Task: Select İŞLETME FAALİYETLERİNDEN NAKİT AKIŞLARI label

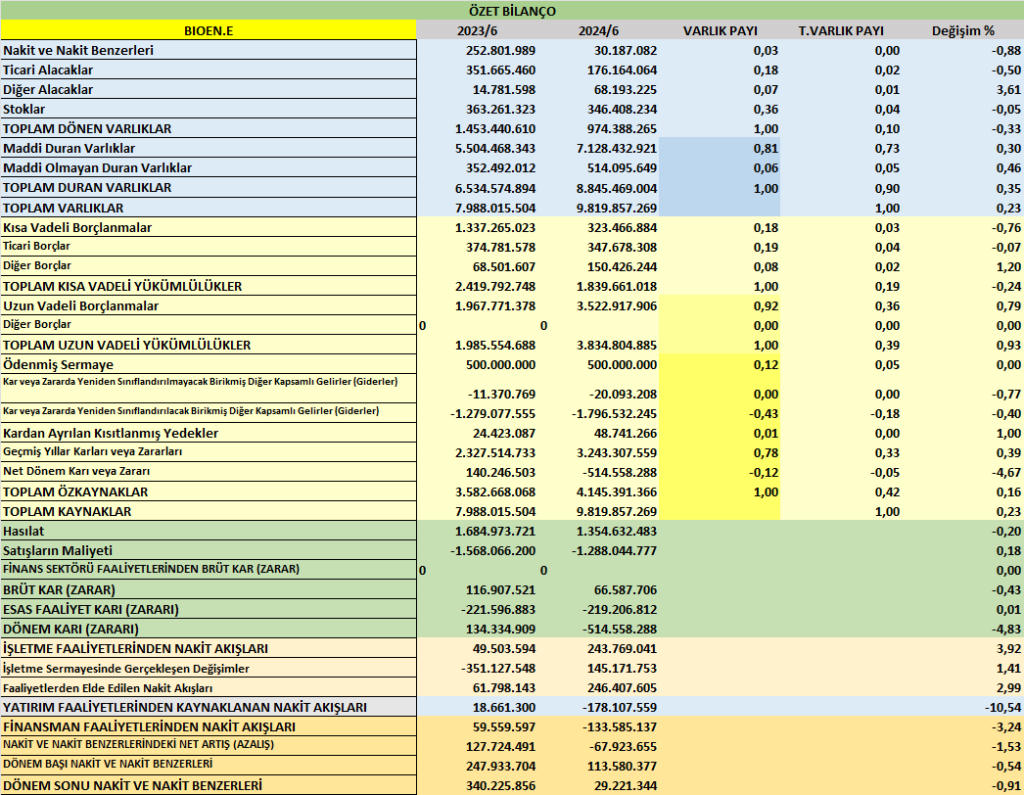Action: click(x=208, y=648)
